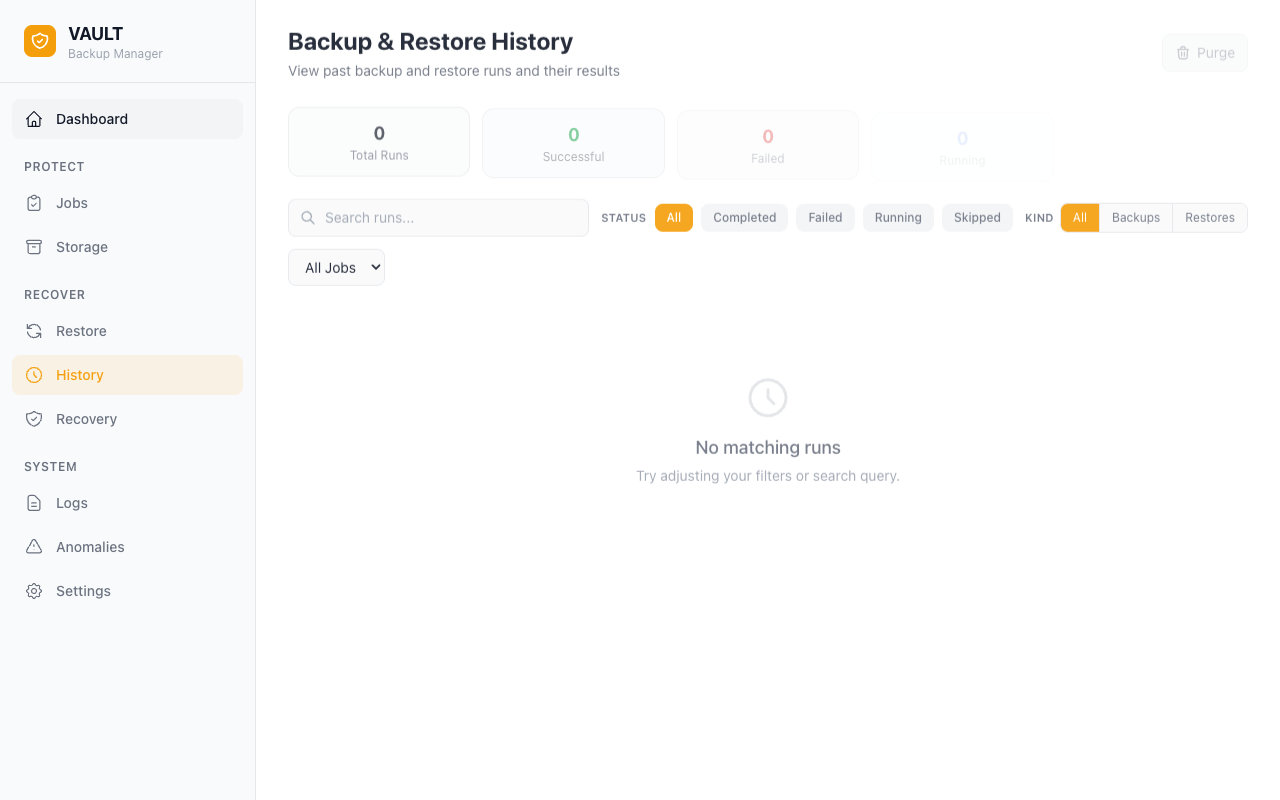Show only Backups kind
The image size is (1280, 800).
click(1136, 218)
